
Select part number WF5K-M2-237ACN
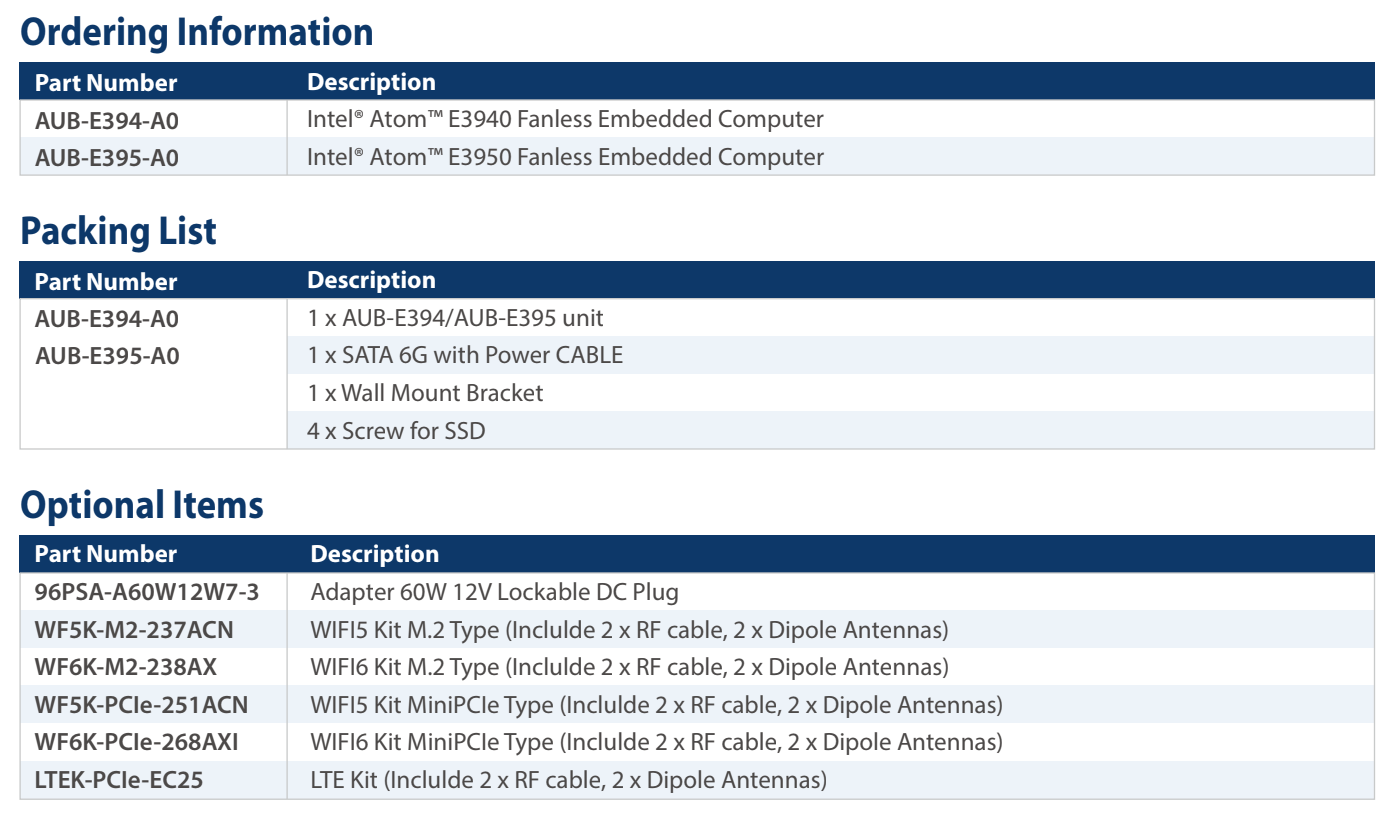tap(134, 630)
